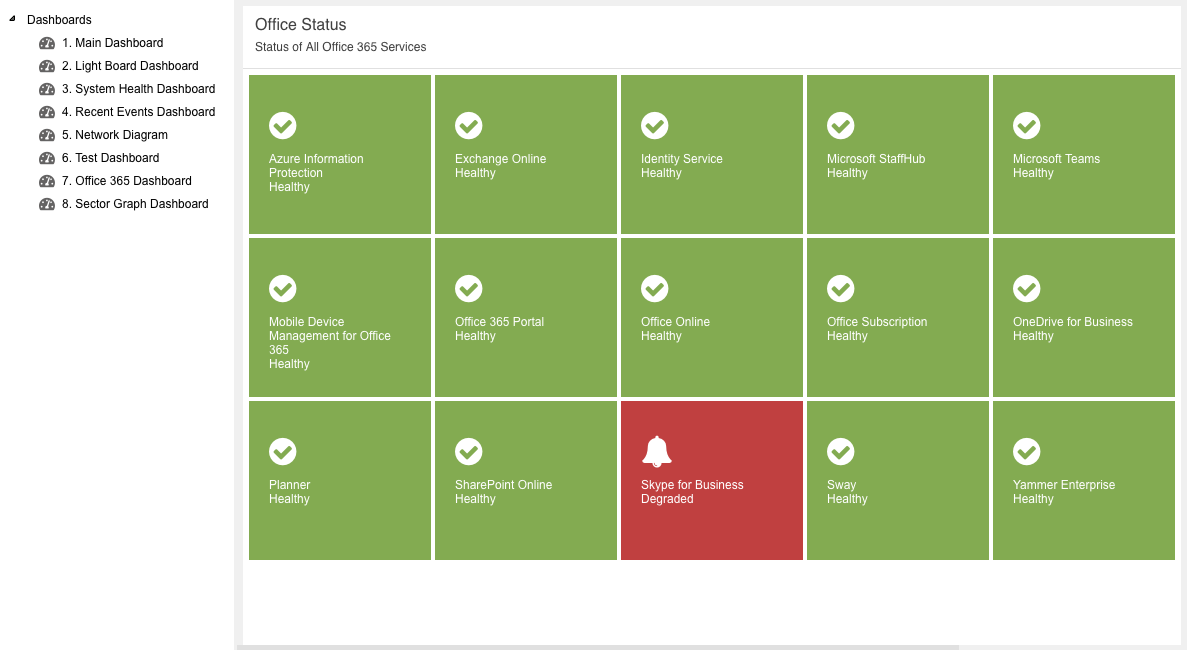The image size is (1187, 650).
Task: Click Mobile Device Management for Office 365 label
Action: tap(330, 336)
